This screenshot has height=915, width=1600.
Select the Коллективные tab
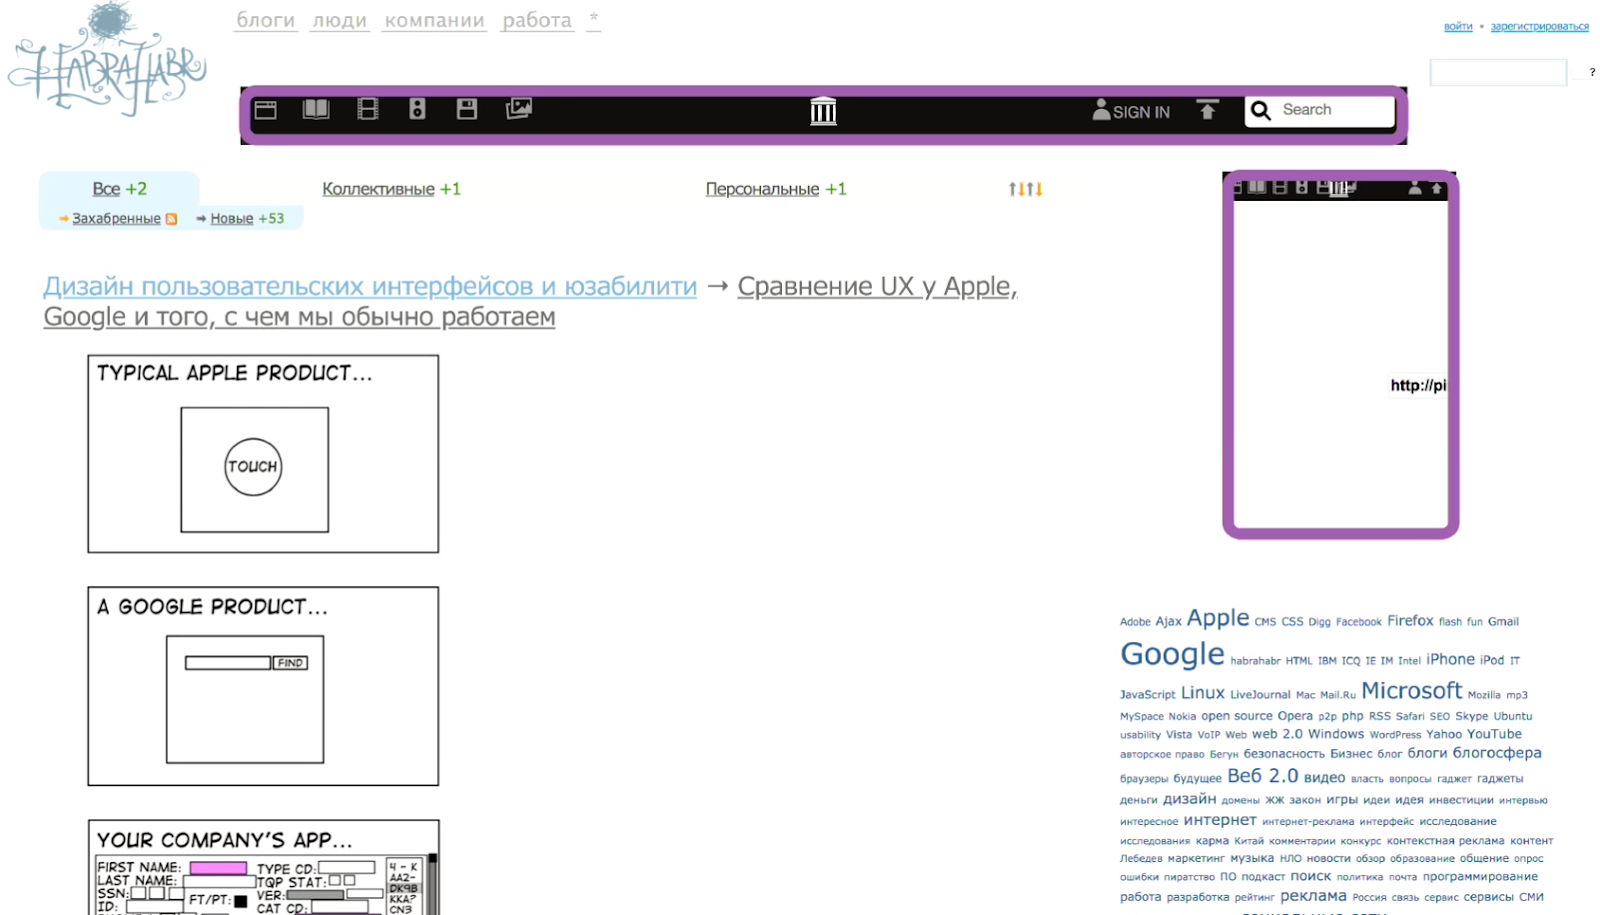click(378, 189)
